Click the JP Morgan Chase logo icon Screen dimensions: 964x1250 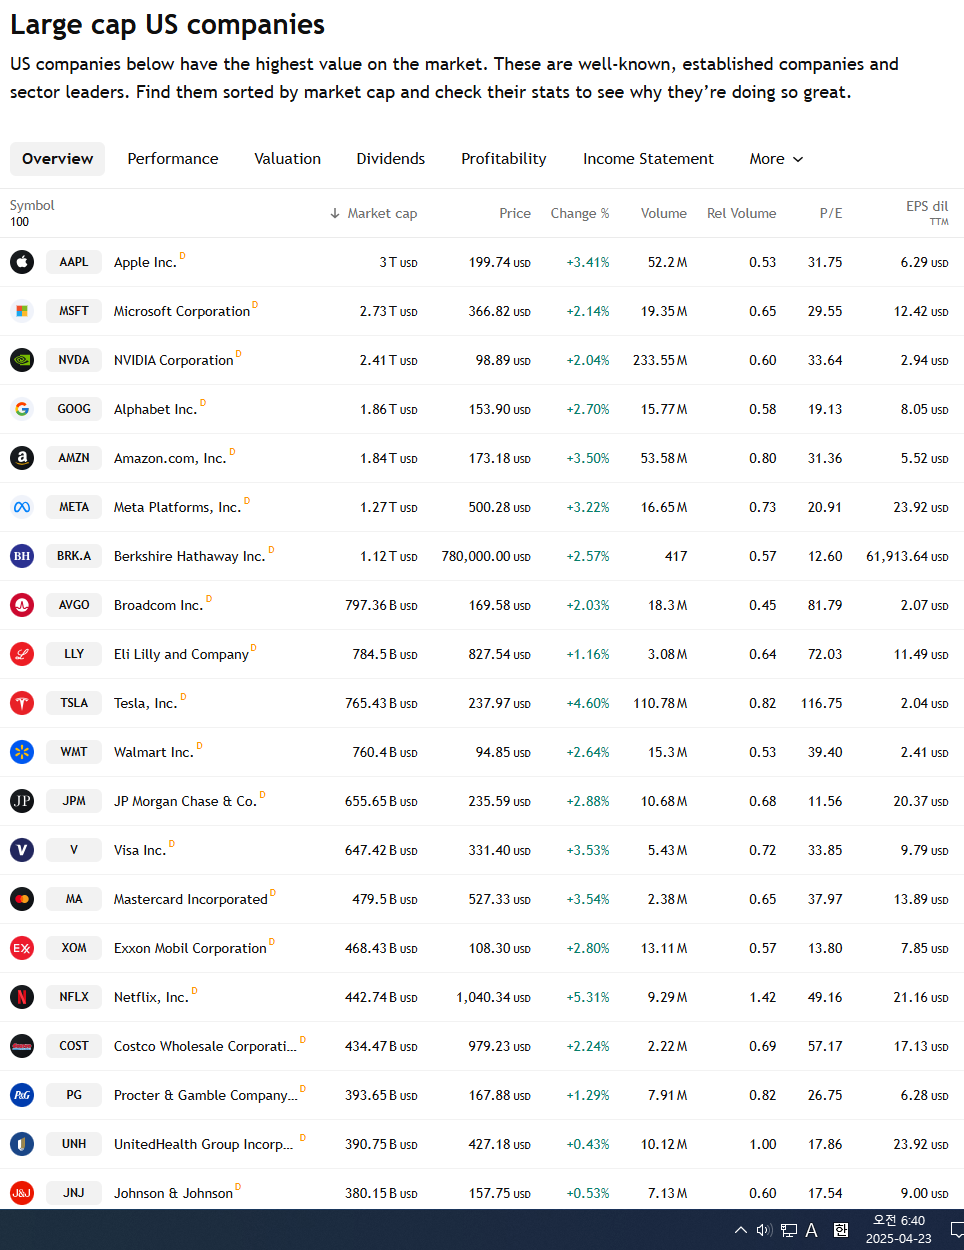point(22,801)
